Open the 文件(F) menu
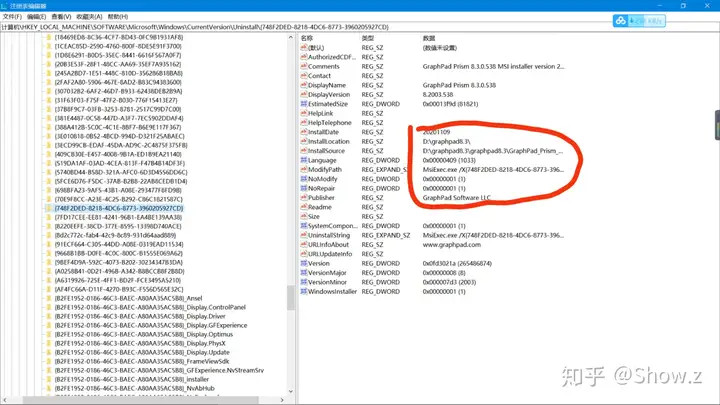 [12, 17]
